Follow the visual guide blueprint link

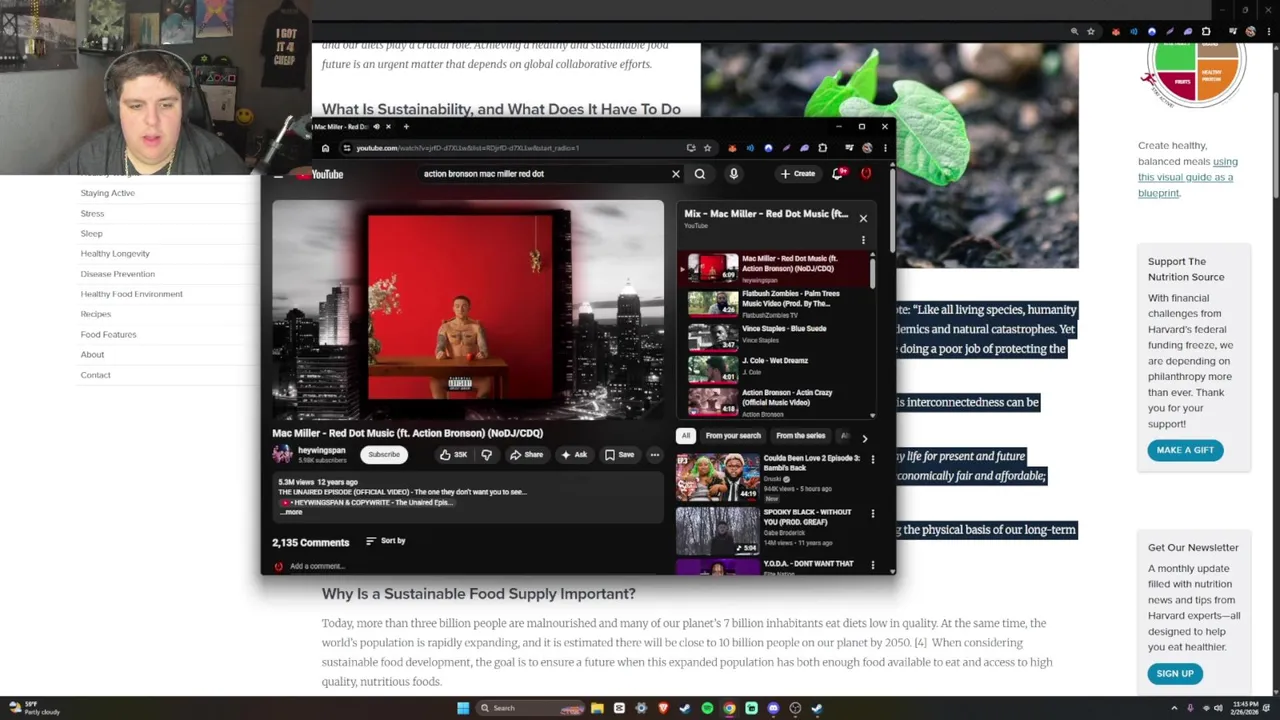(x=1186, y=177)
